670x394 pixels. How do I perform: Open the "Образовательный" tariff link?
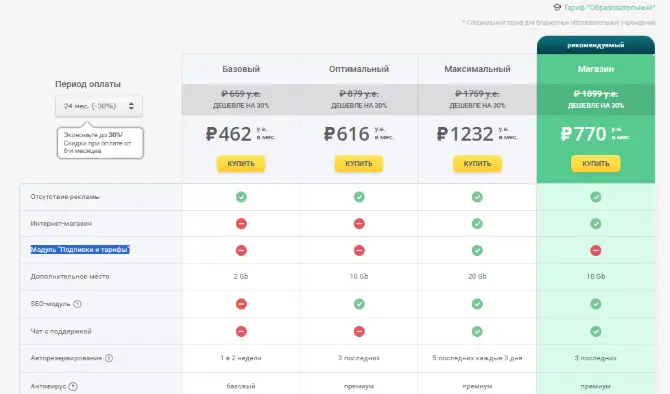(609, 7)
